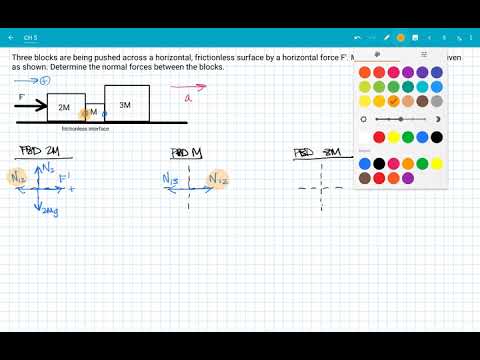Choose the gray swatch
This screenshot has height=360, width=480.
(x=437, y=101)
